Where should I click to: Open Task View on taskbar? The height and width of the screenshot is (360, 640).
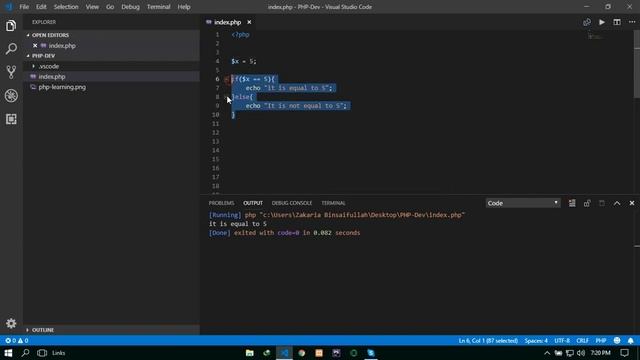click(x=42, y=353)
